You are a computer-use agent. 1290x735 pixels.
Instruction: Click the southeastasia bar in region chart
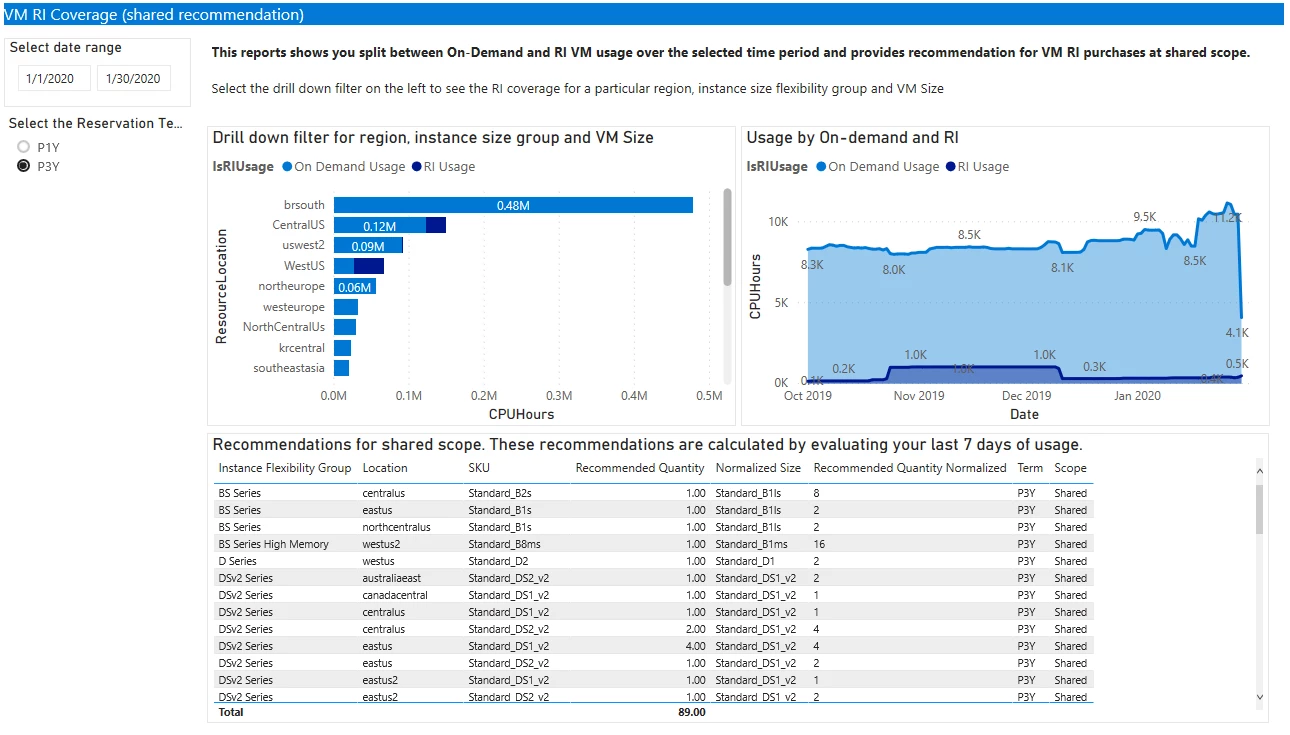click(x=341, y=368)
